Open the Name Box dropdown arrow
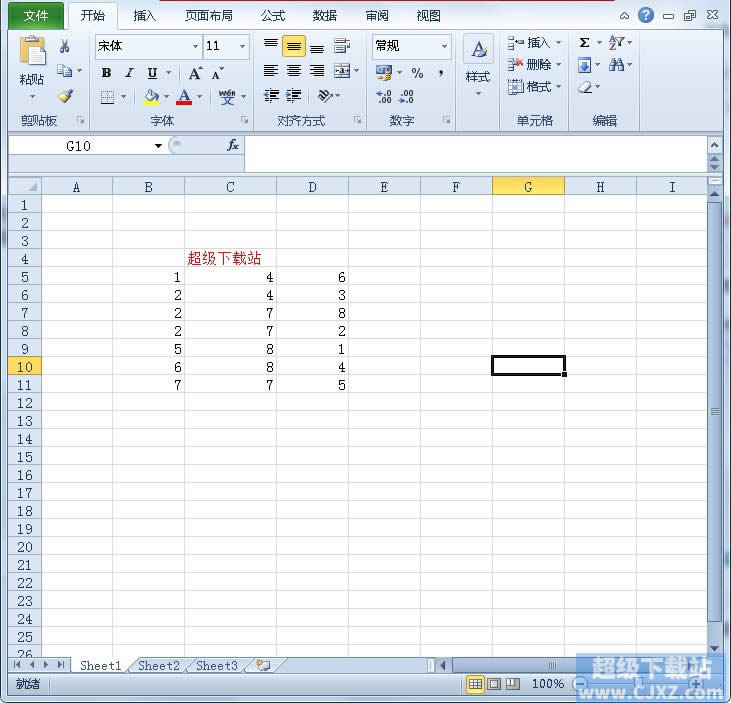731x703 pixels. point(159,146)
